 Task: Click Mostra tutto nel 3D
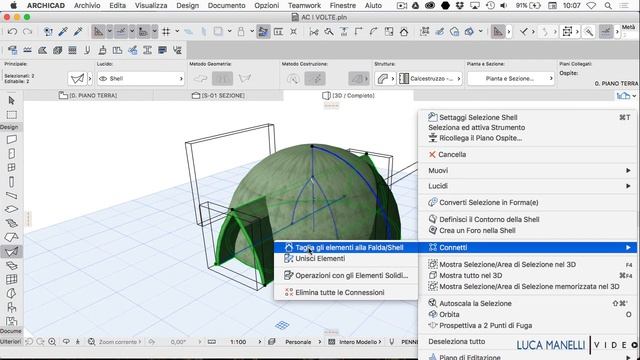coord(529,276)
